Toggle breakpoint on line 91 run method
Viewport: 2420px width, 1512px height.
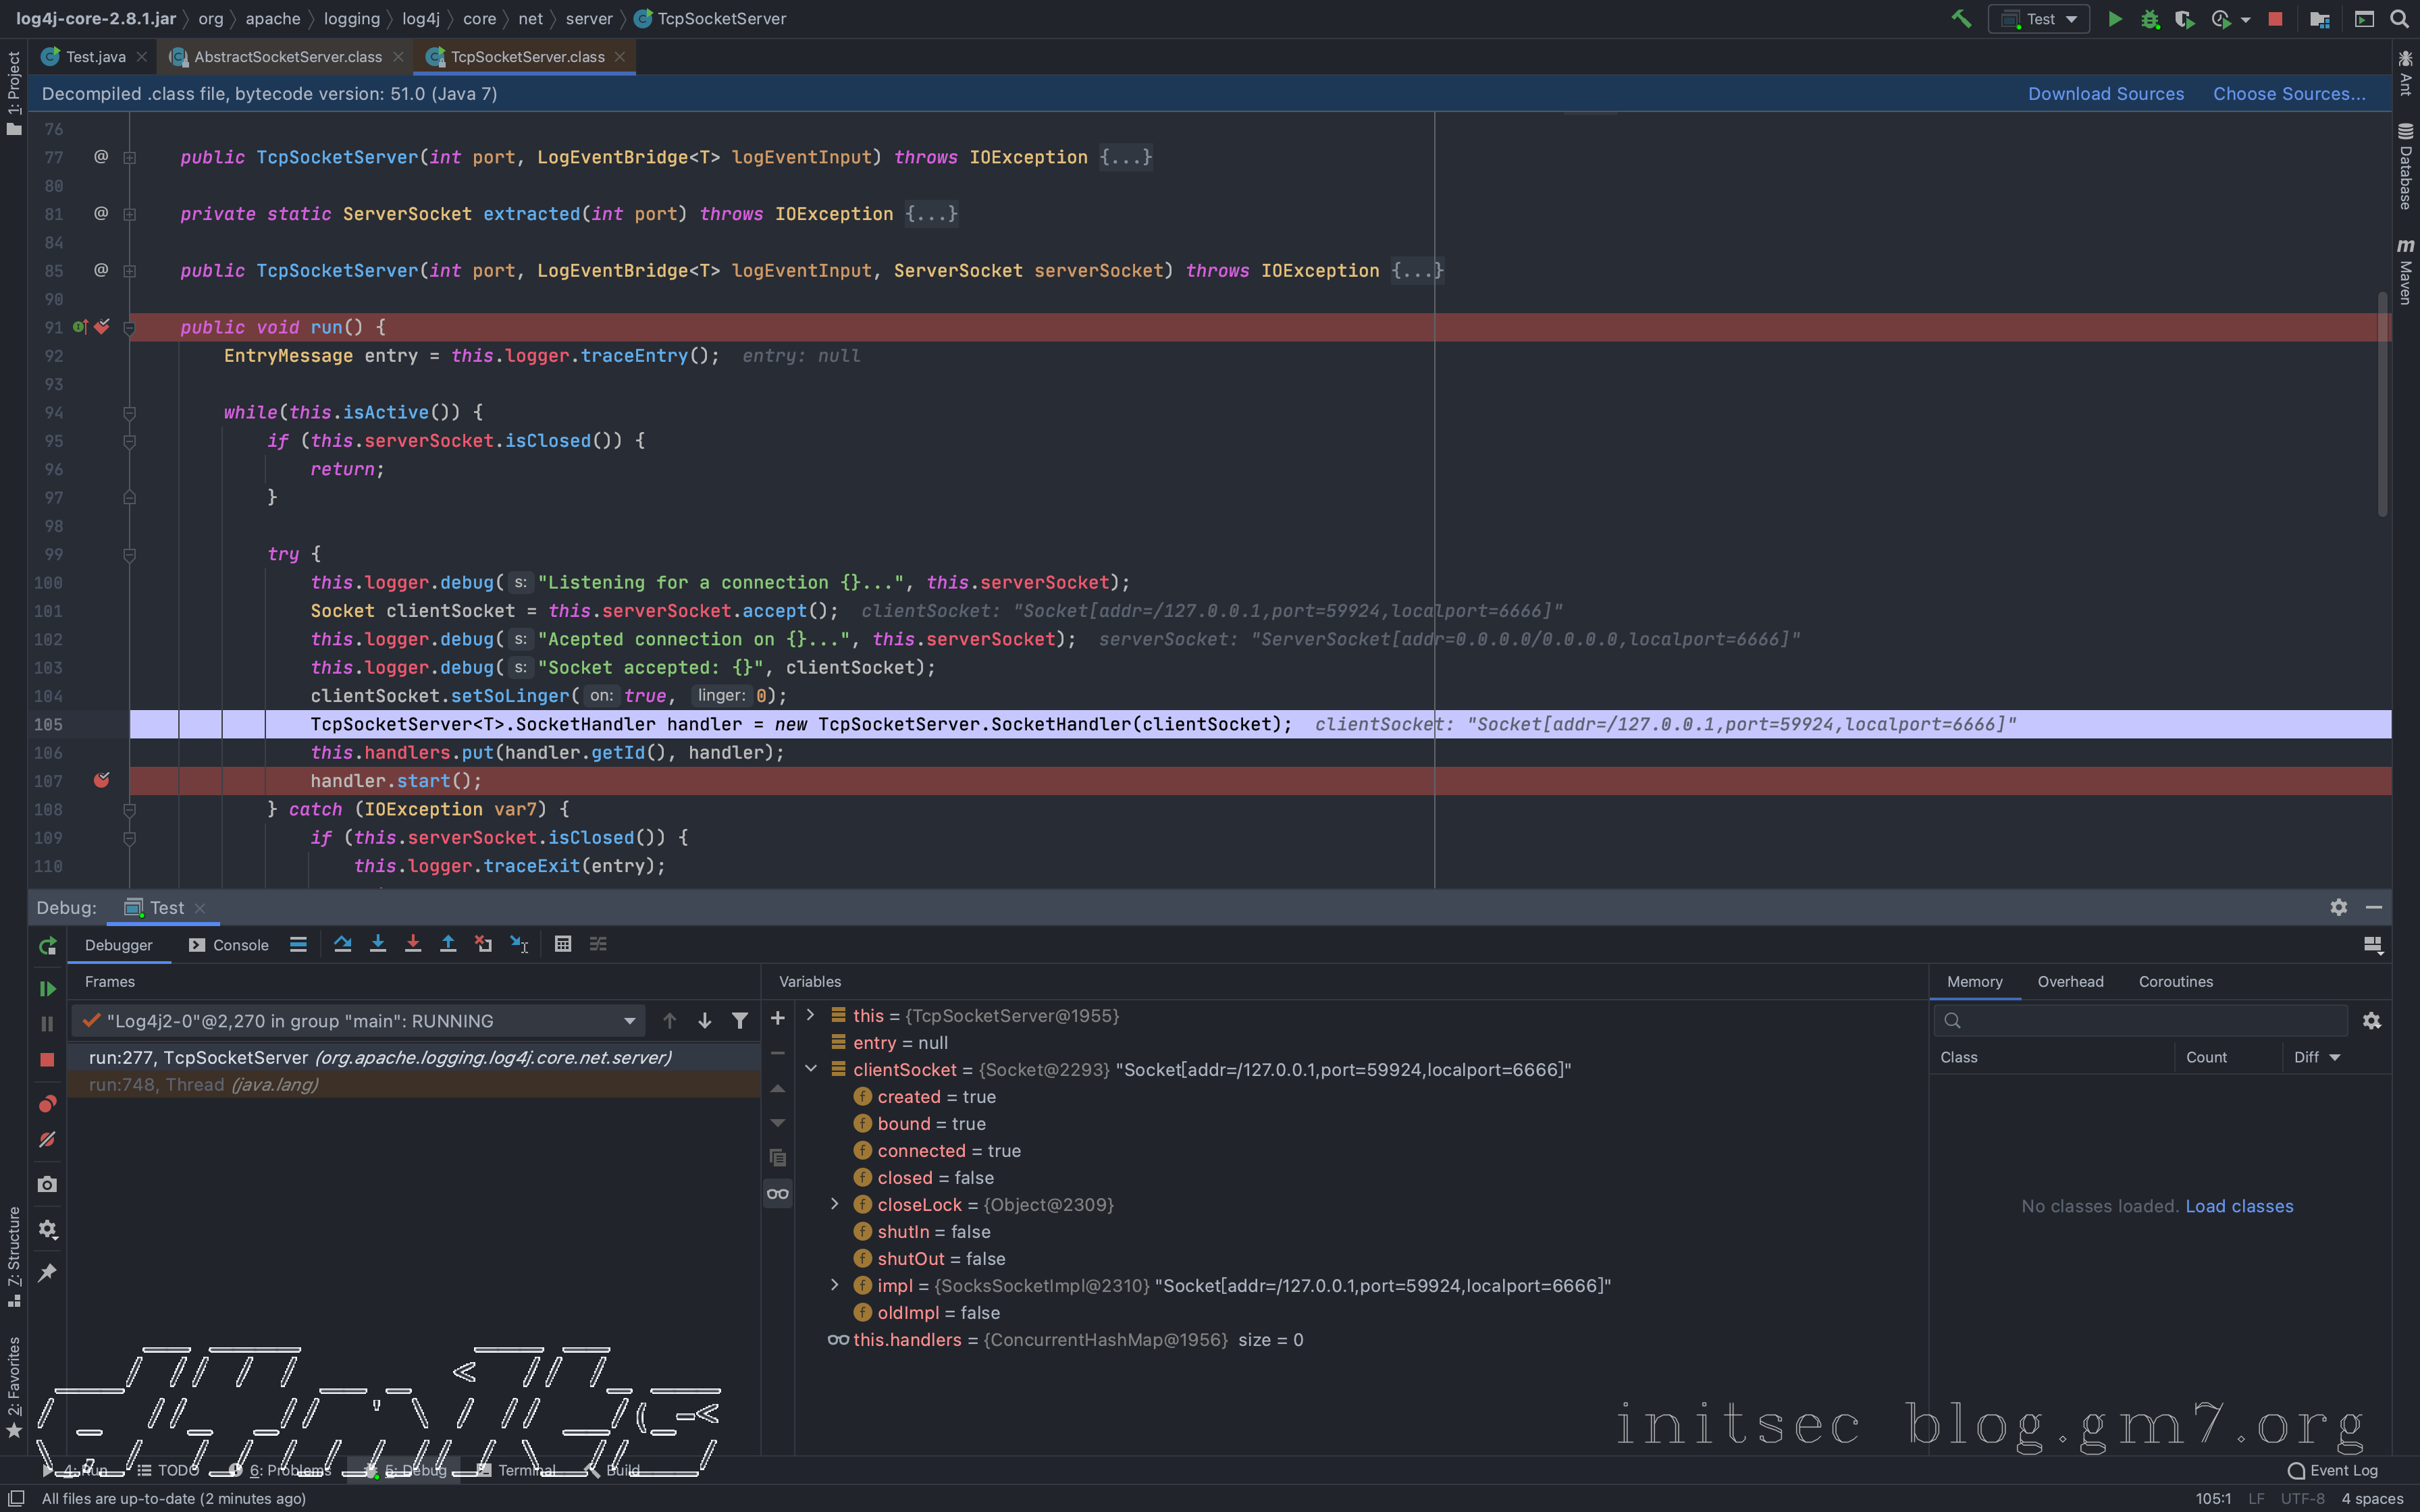click(x=102, y=327)
